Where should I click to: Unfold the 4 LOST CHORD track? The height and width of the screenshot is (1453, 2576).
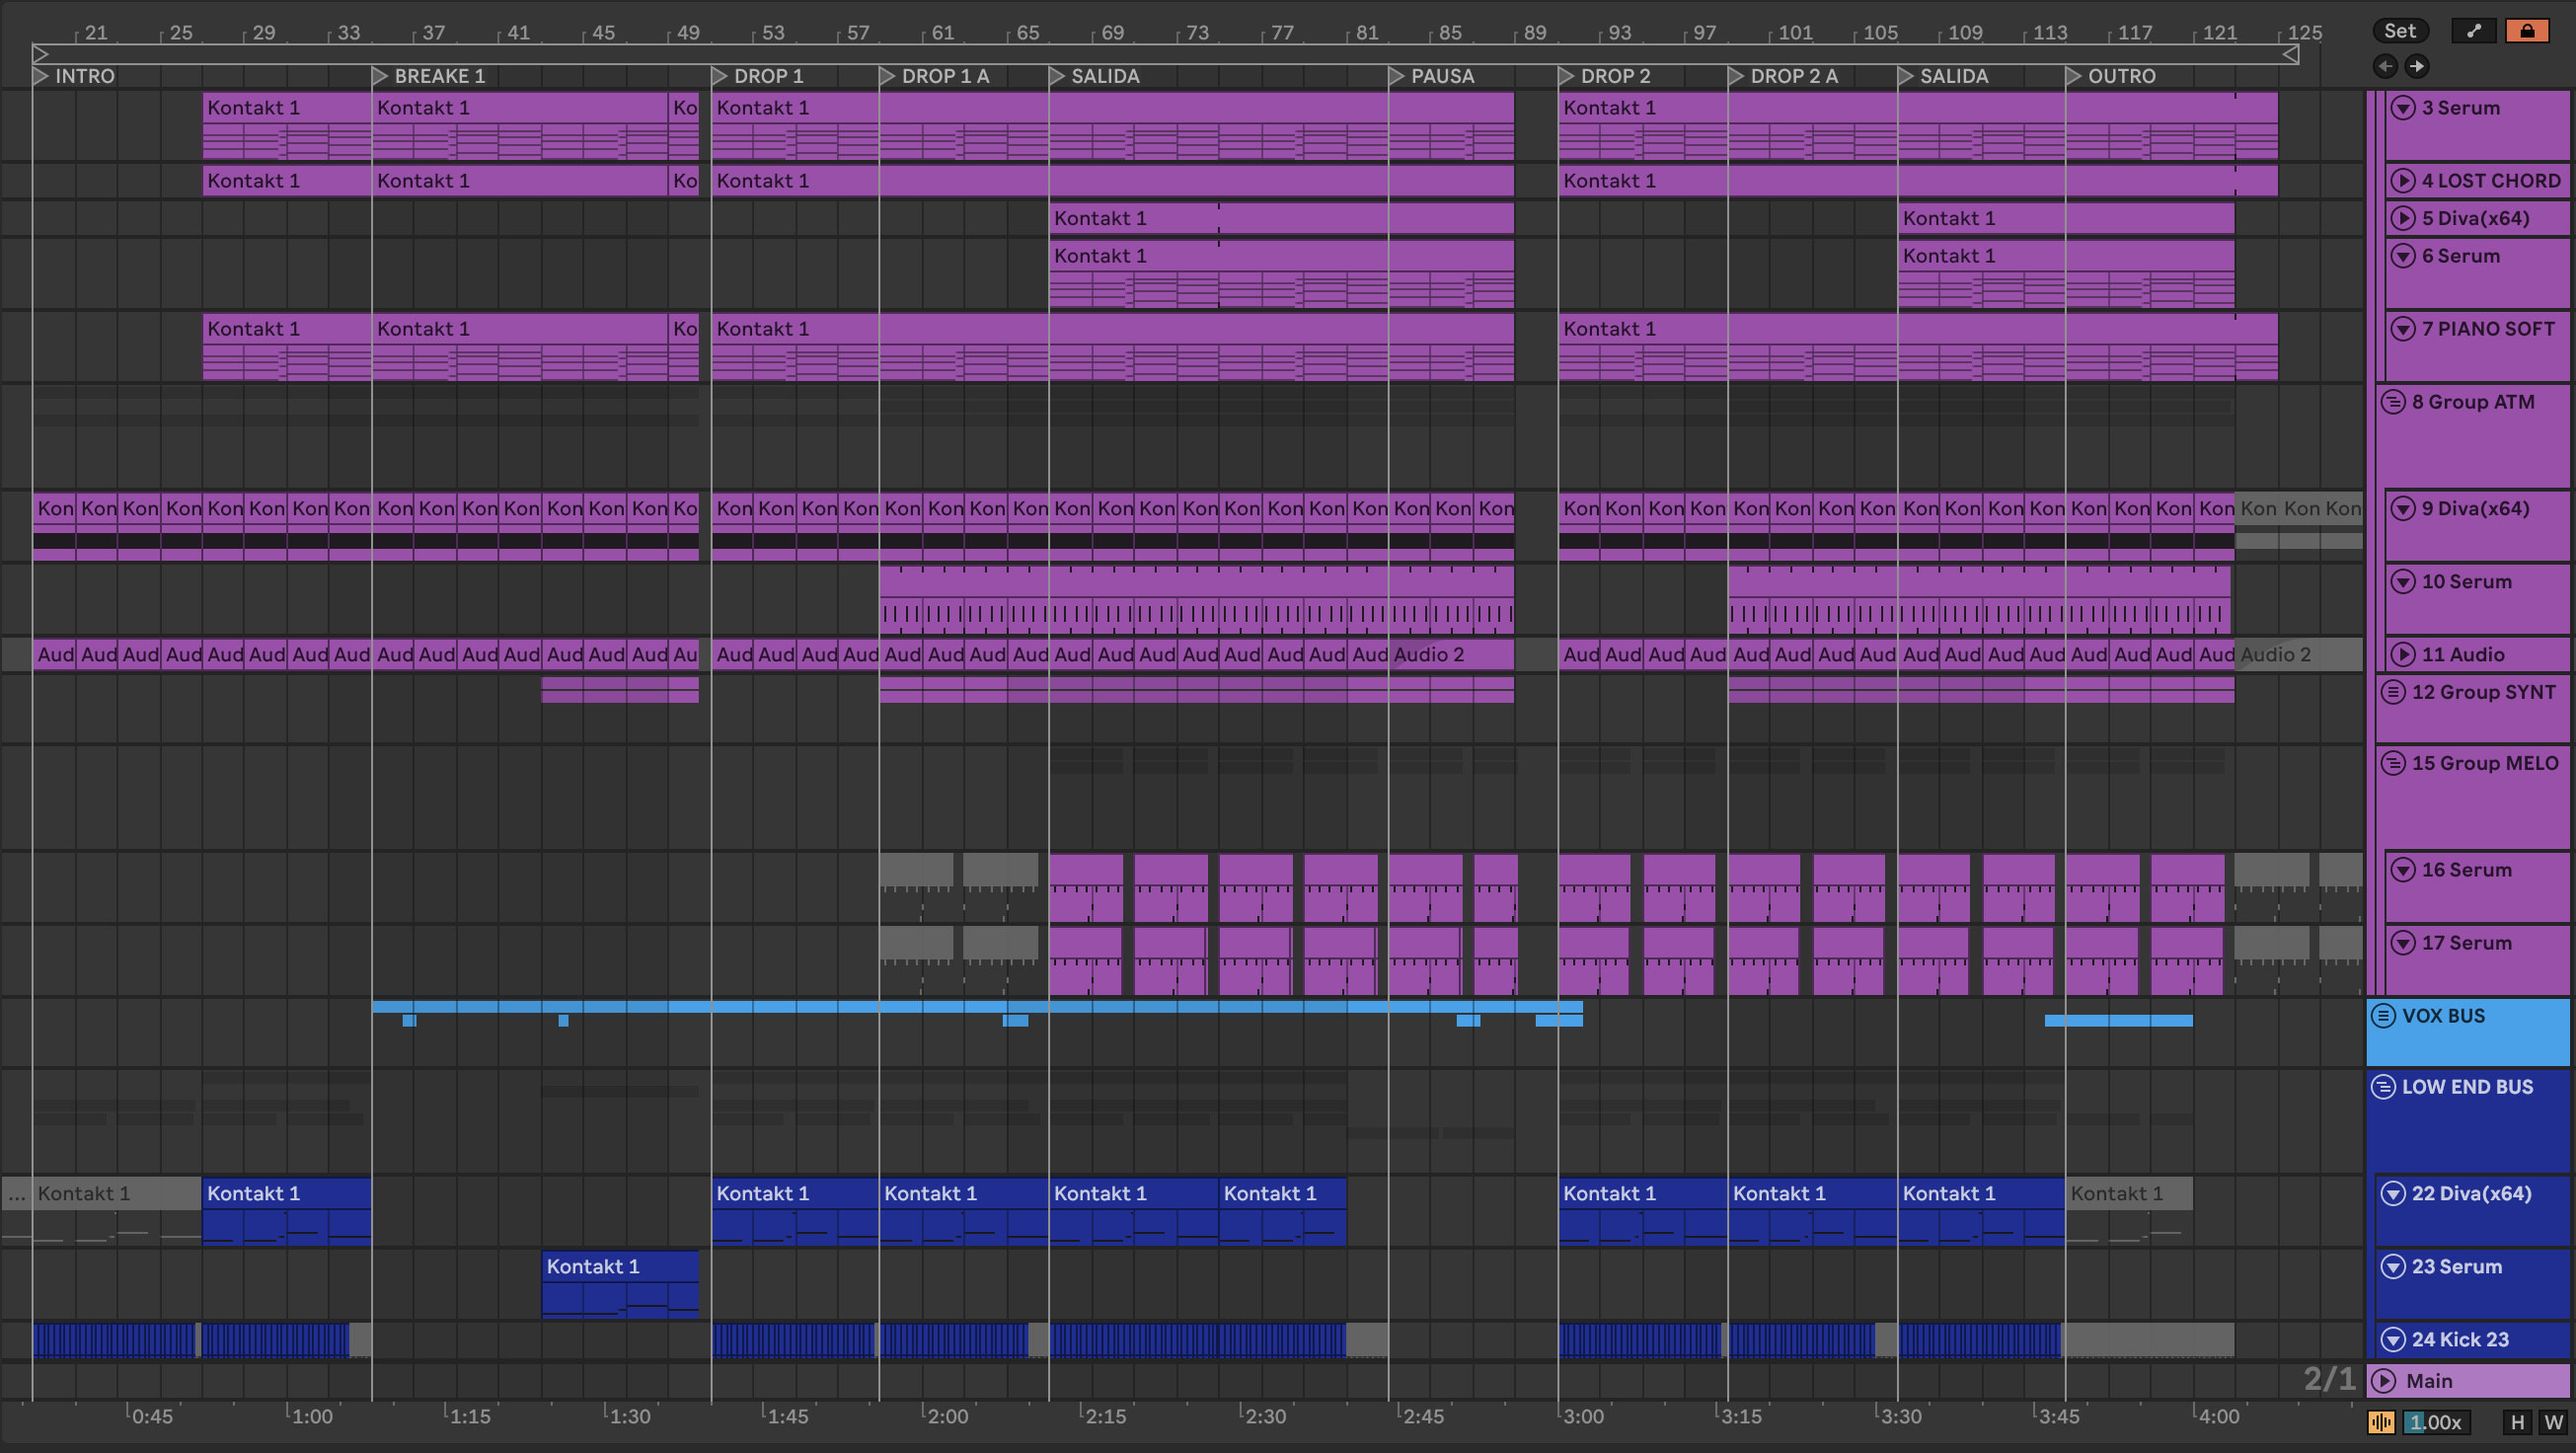point(2402,181)
